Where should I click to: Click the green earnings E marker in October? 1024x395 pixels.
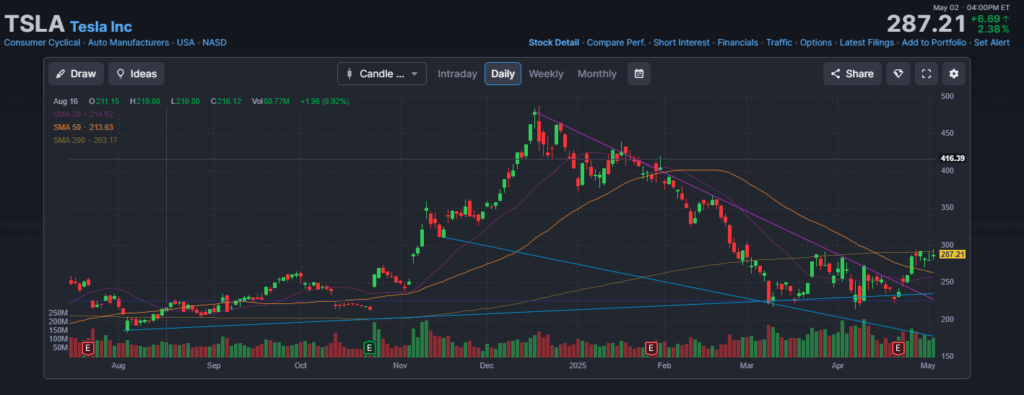pos(370,349)
